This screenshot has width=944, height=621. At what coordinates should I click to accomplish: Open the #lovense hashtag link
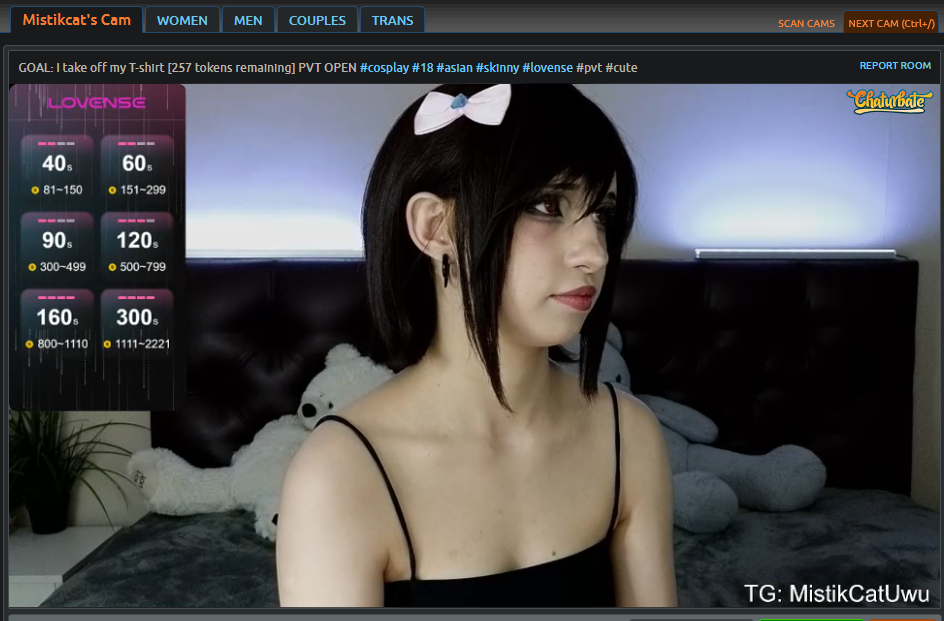click(547, 67)
